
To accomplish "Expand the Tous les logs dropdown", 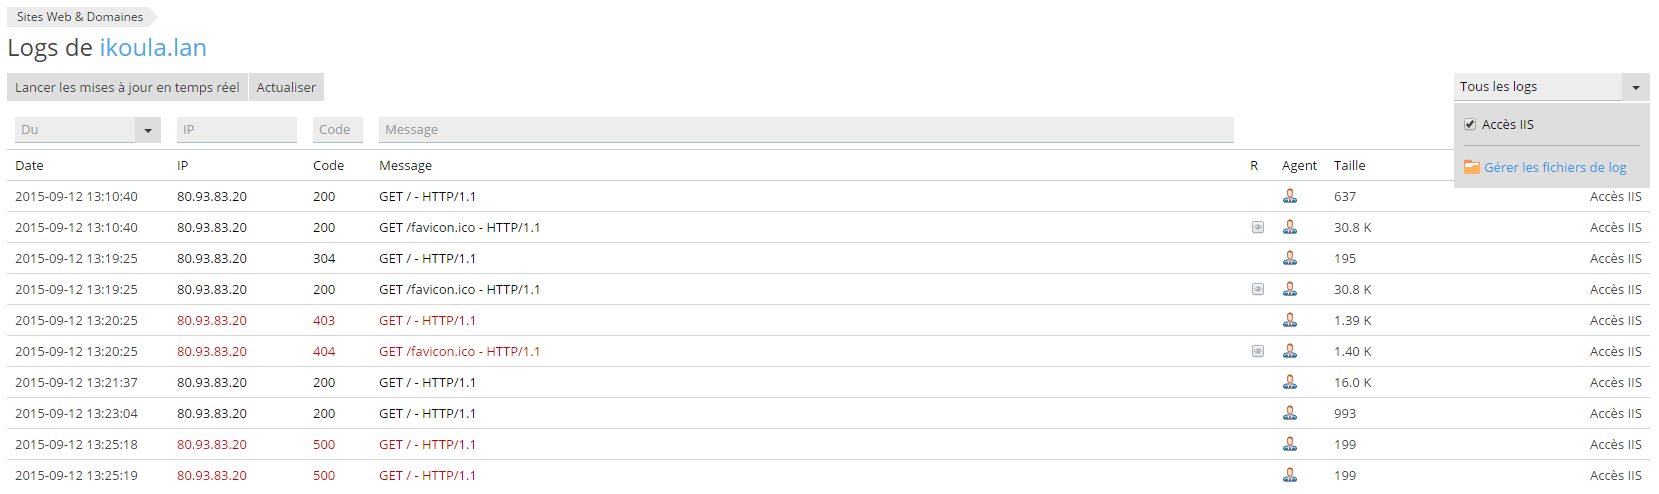I will pyautogui.click(x=1635, y=87).
